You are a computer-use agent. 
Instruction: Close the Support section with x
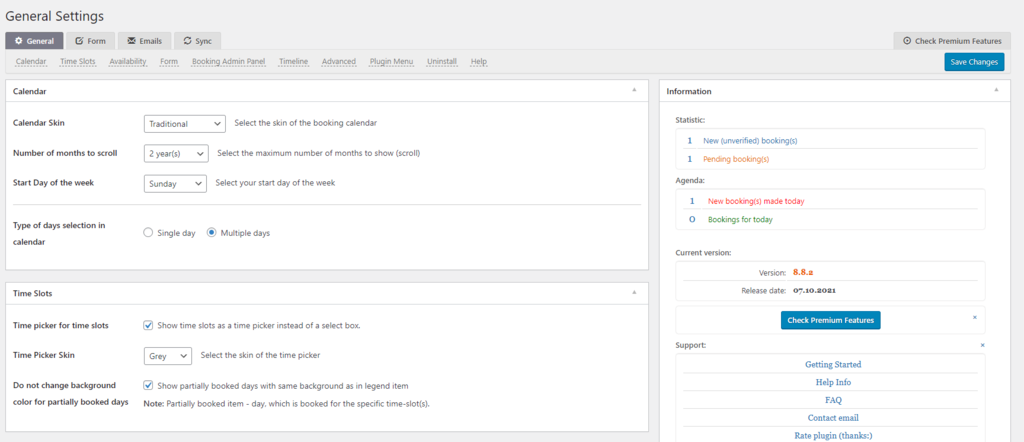pyautogui.click(x=982, y=345)
